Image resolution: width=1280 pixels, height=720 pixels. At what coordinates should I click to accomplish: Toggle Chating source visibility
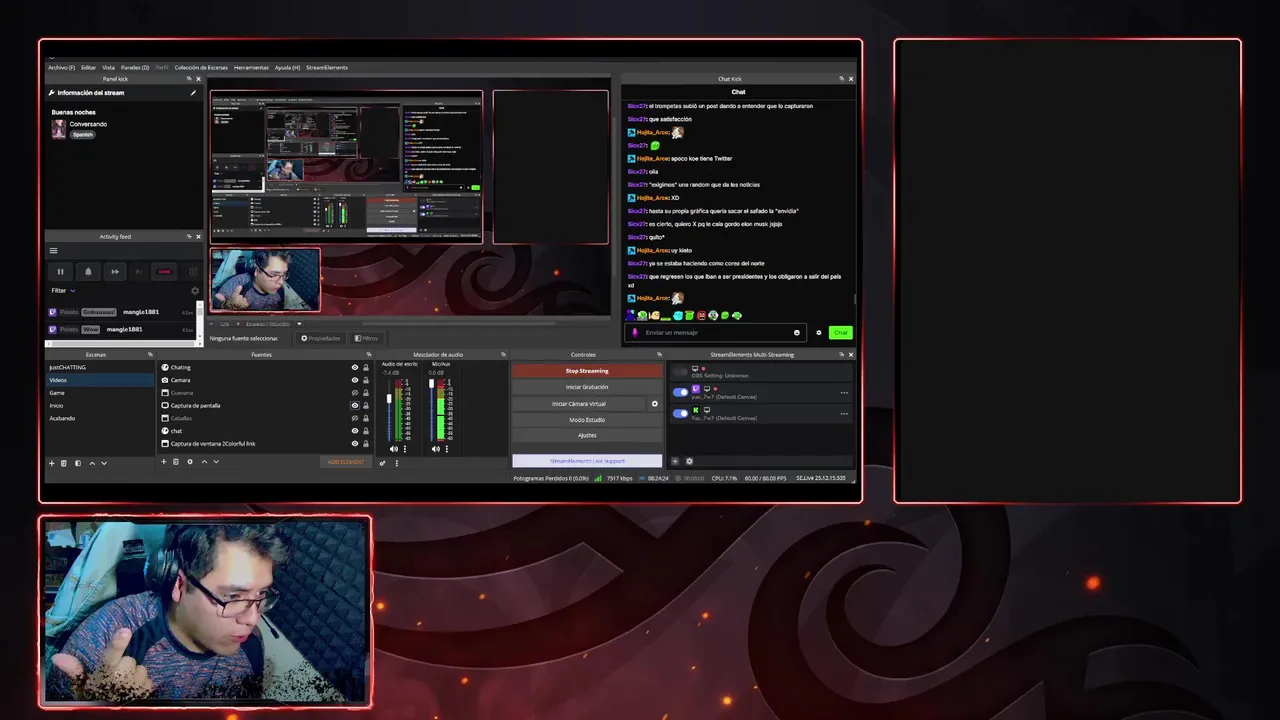(355, 367)
